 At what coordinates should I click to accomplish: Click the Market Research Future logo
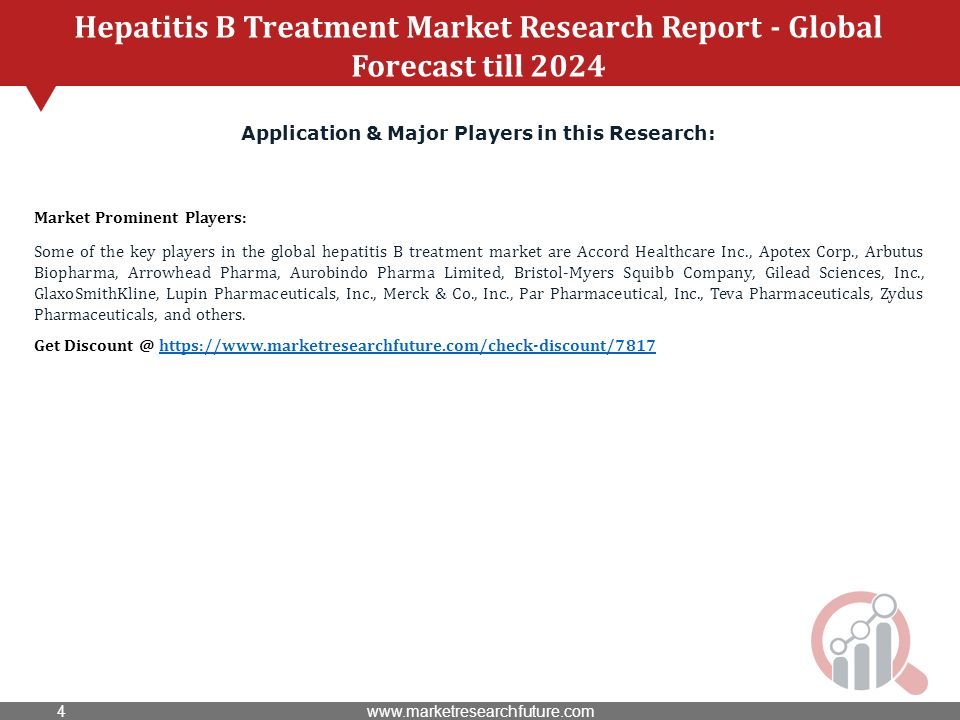pyautogui.click(x=869, y=642)
